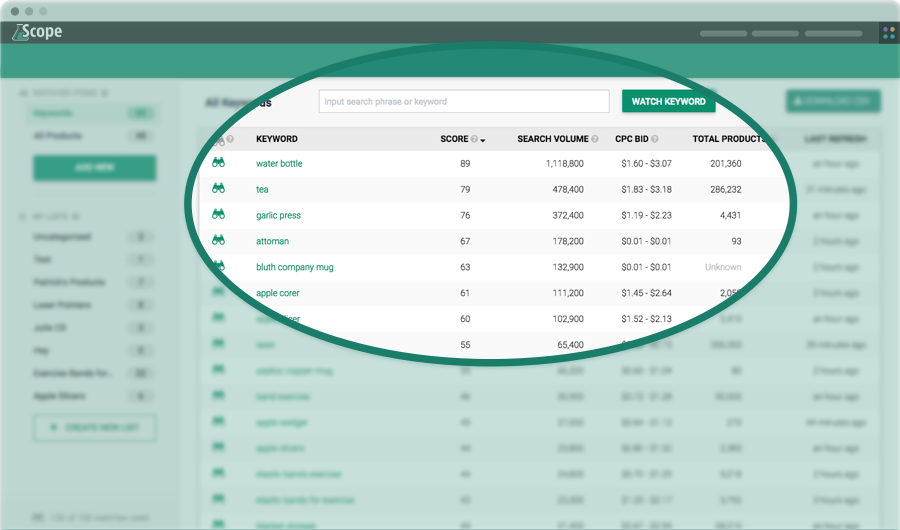
Task: Click the binoculars icon for water bottle
Action: 218,163
